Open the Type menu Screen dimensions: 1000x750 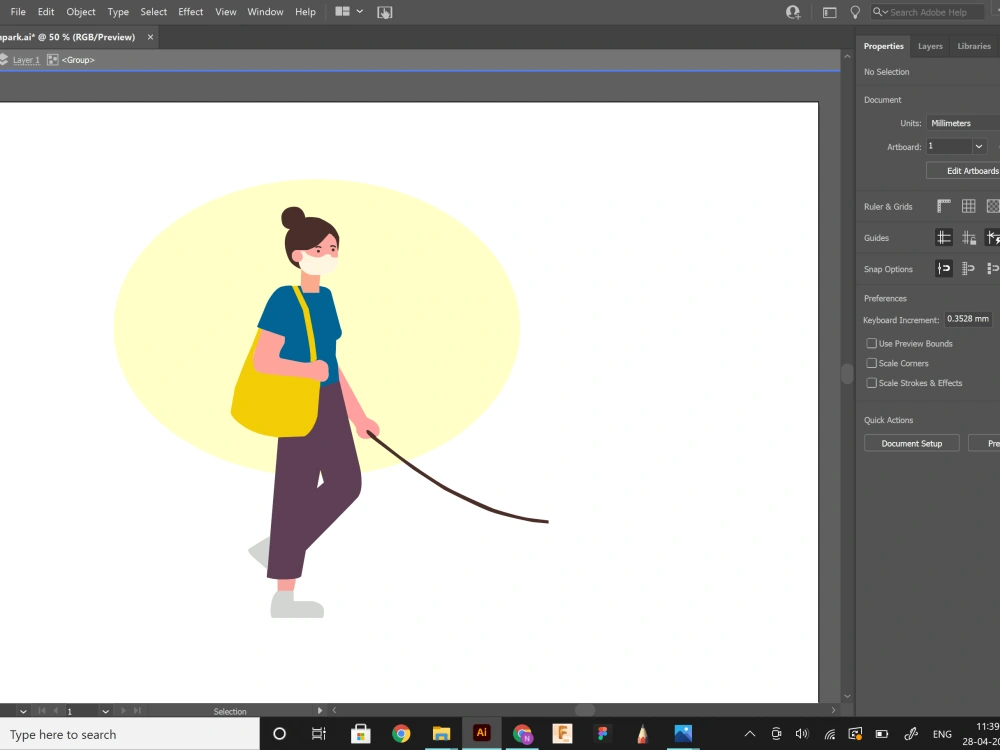point(118,11)
